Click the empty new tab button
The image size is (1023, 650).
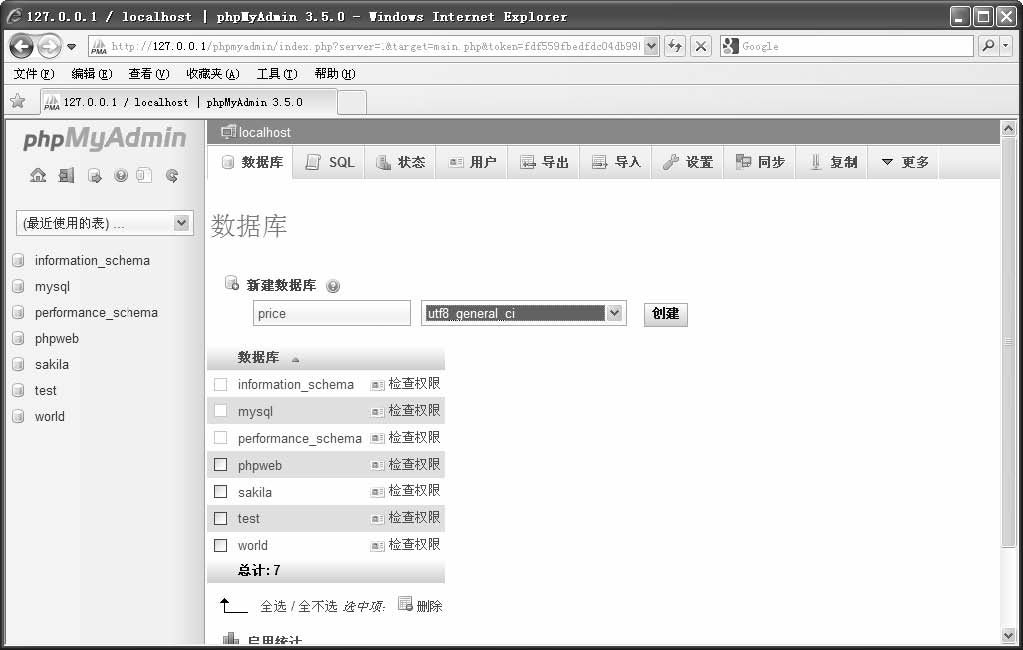[352, 102]
